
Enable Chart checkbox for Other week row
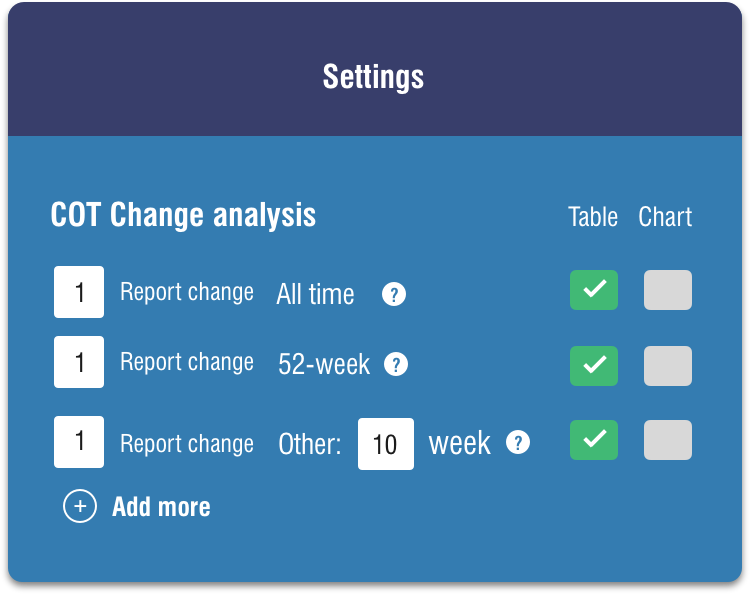point(668,440)
